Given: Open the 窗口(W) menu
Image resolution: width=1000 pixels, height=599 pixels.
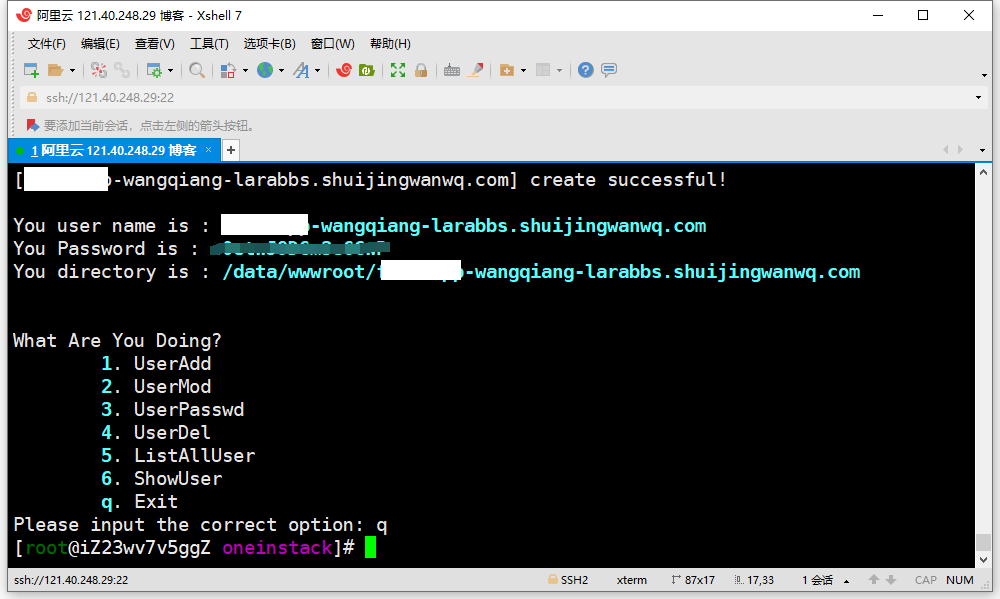Looking at the screenshot, I should coord(332,43).
